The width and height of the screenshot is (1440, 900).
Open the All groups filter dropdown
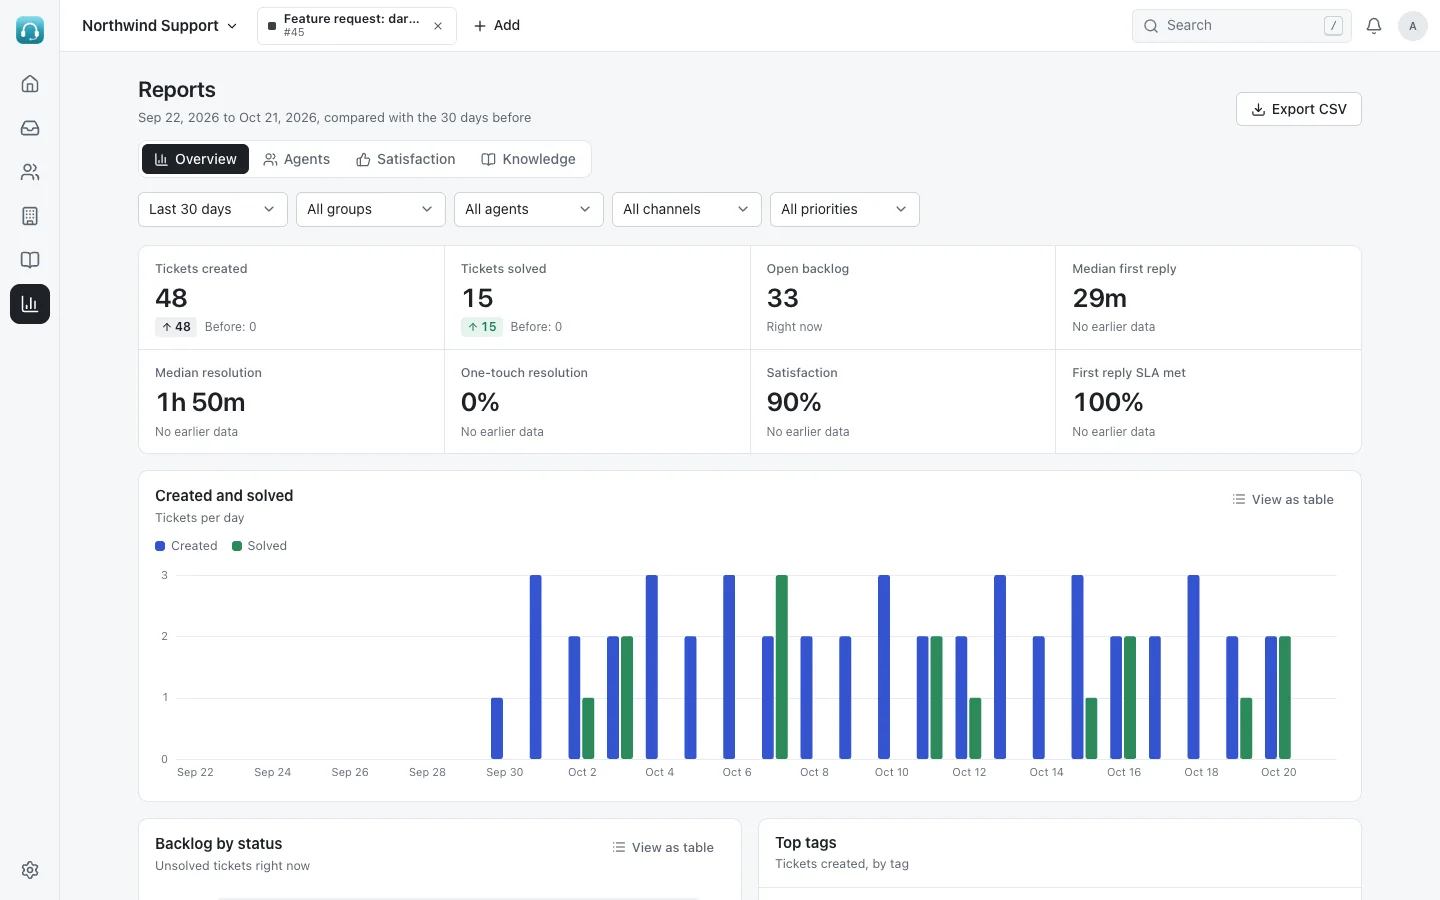(x=371, y=209)
